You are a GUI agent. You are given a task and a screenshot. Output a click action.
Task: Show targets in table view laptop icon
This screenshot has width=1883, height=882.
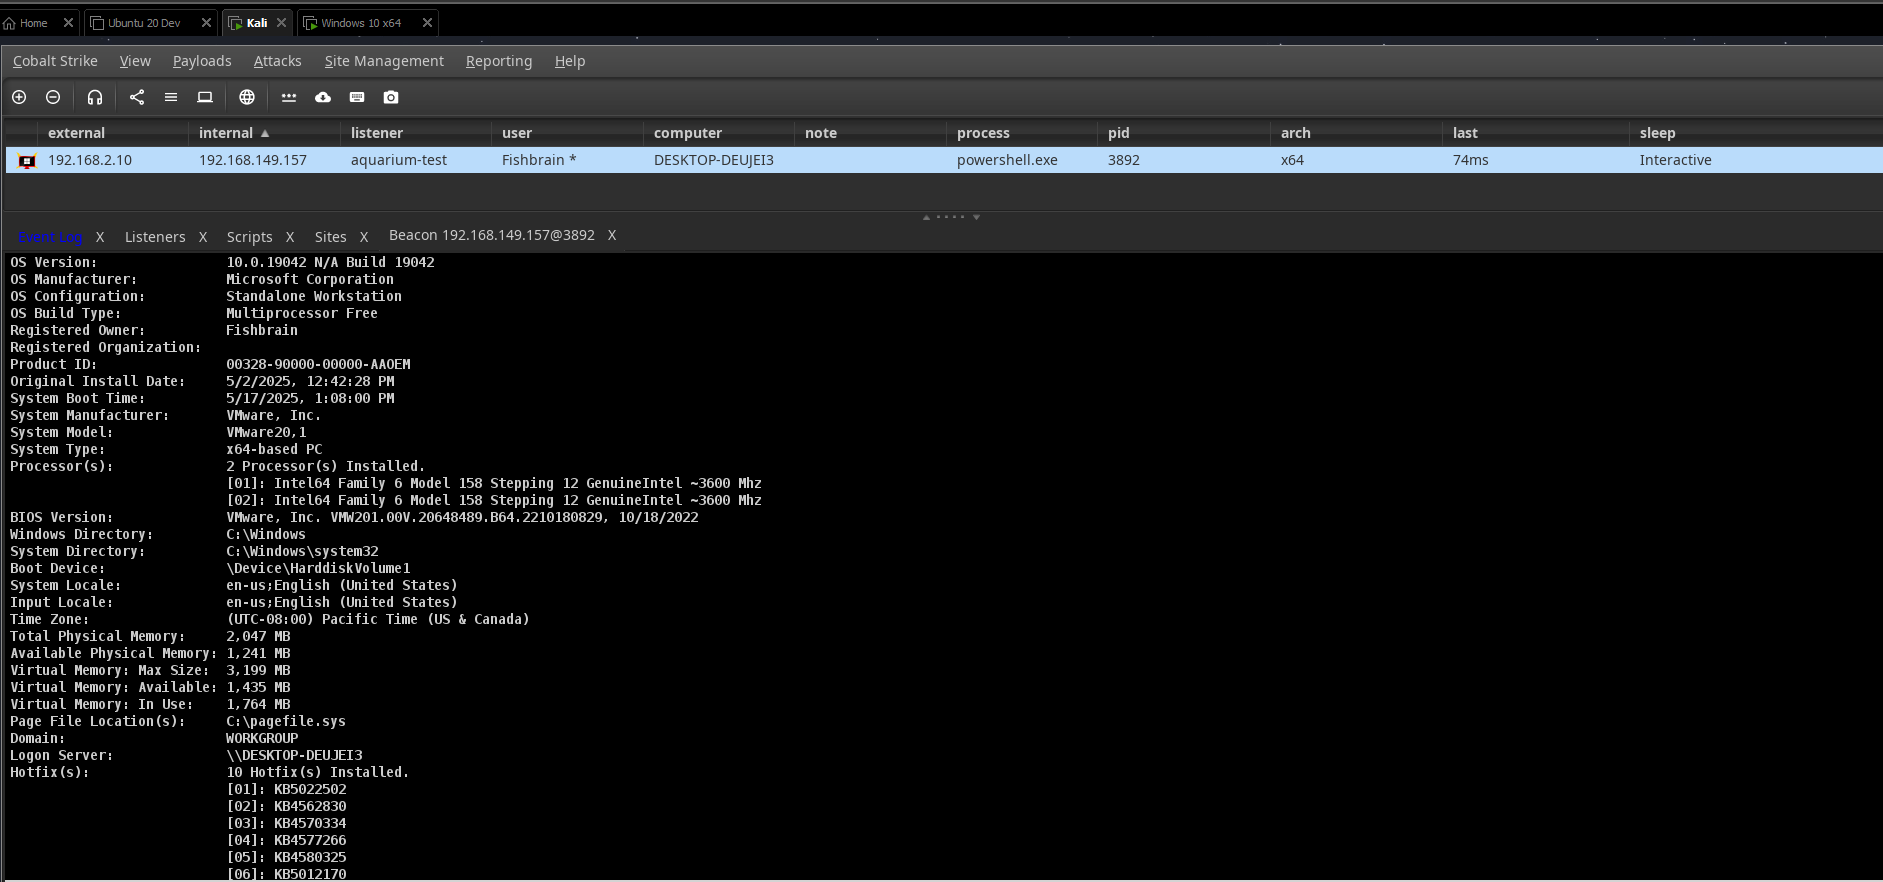pos(205,97)
